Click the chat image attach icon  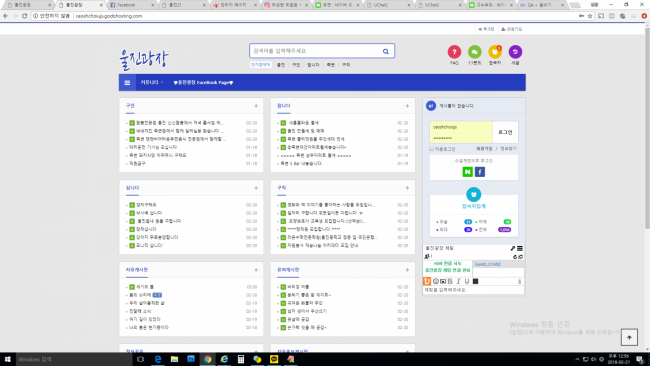(x=443, y=281)
